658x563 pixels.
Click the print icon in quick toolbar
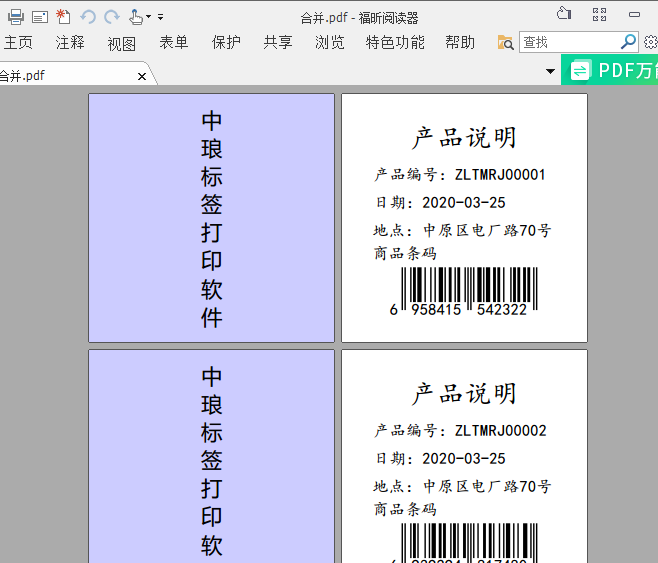click(x=15, y=16)
